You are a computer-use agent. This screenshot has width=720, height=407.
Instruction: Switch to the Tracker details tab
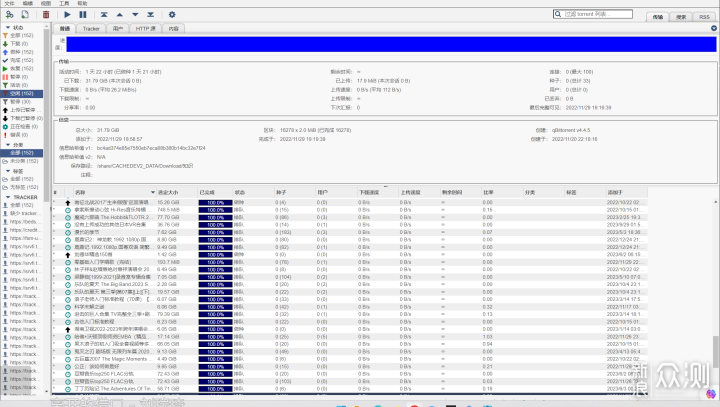(x=91, y=28)
